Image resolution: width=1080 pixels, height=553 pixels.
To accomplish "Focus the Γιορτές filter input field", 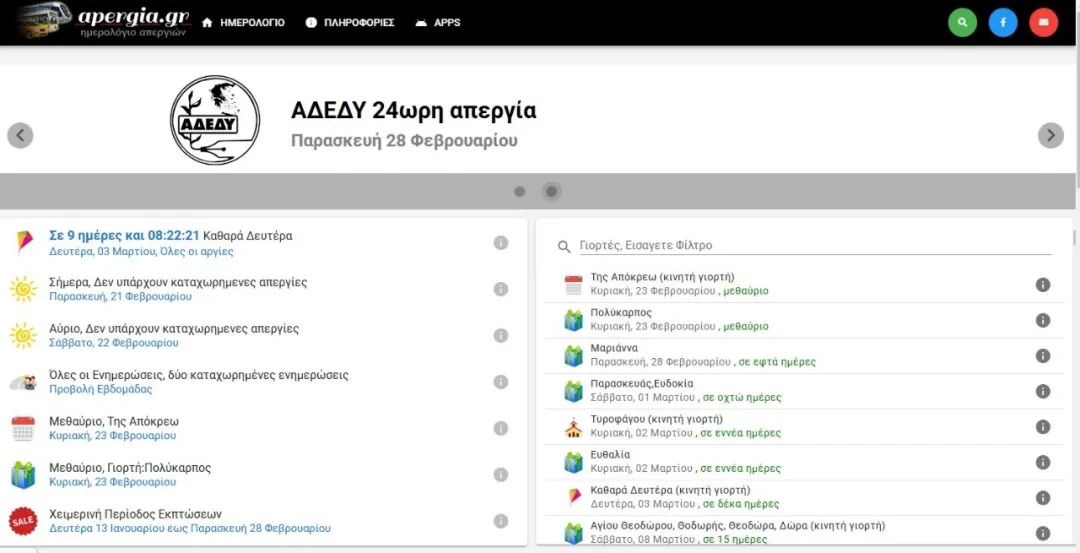I will click(815, 245).
